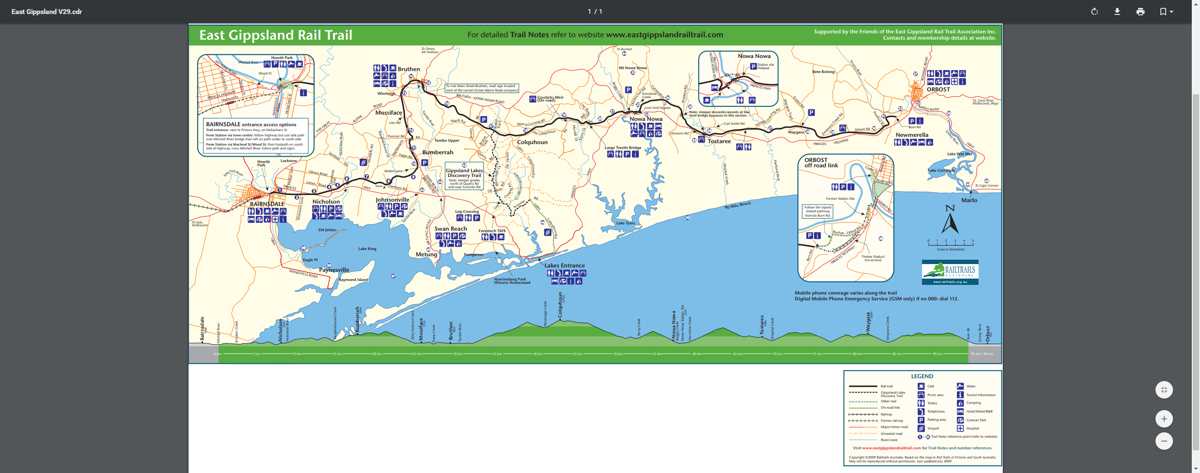1200x473 pixels.
Task: Click the north arrow compass symbol
Action: click(x=950, y=221)
